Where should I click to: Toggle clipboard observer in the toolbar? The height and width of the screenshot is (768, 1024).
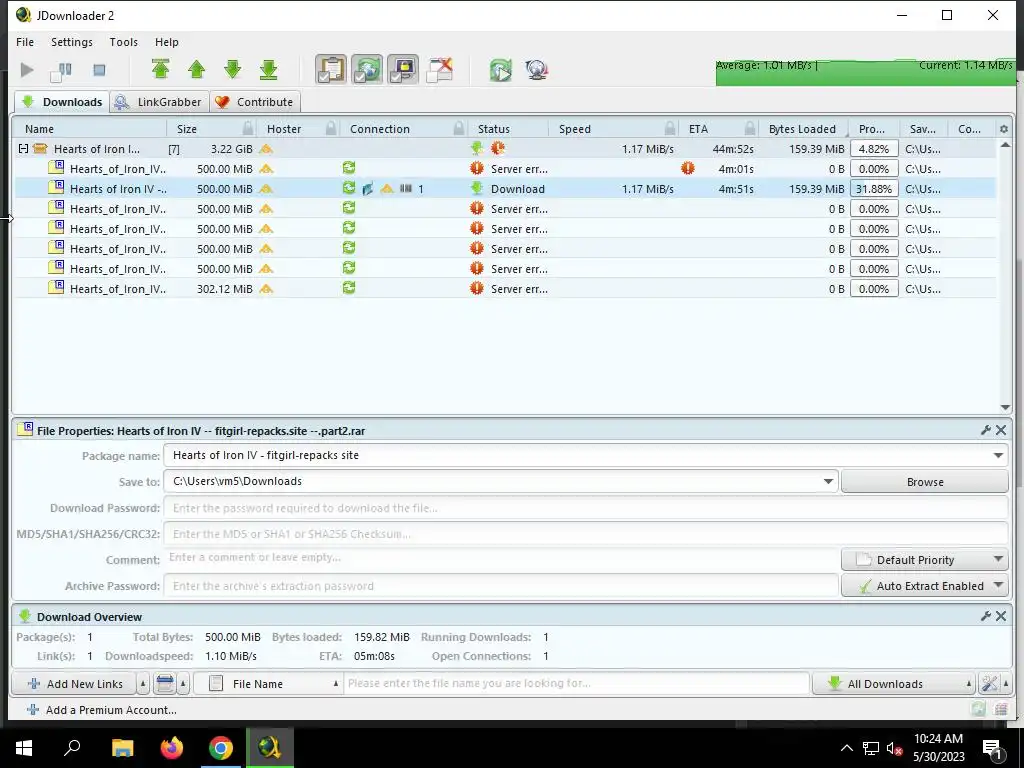point(331,69)
